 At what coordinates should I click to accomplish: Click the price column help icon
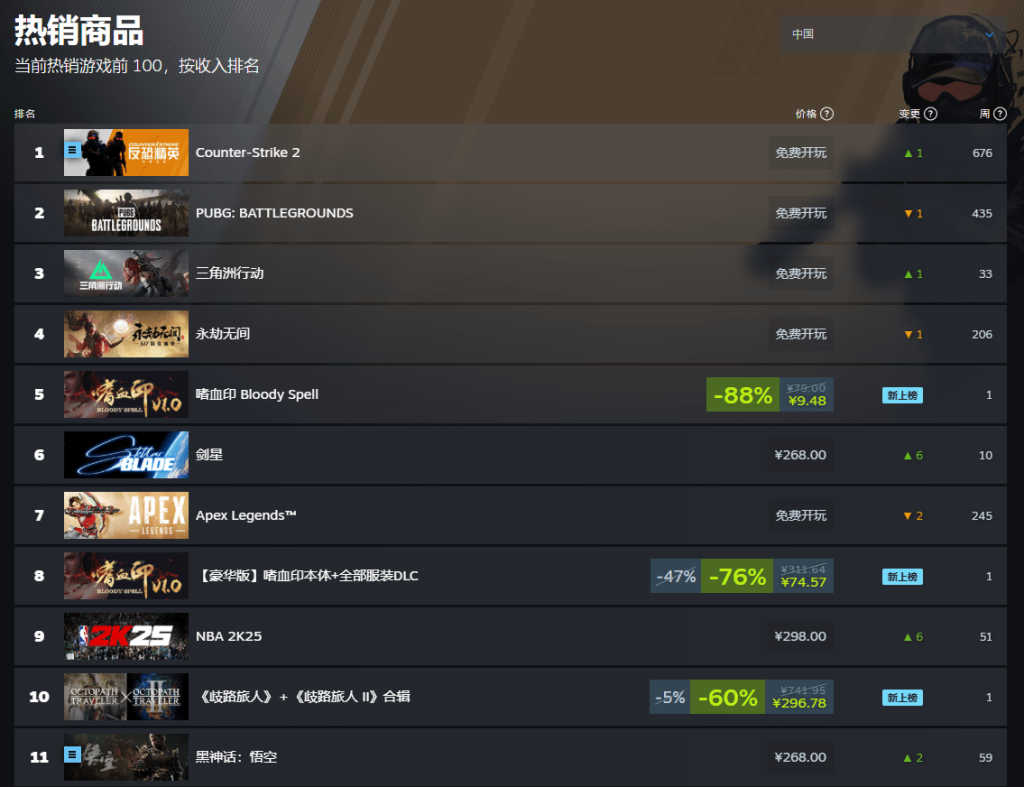point(827,114)
